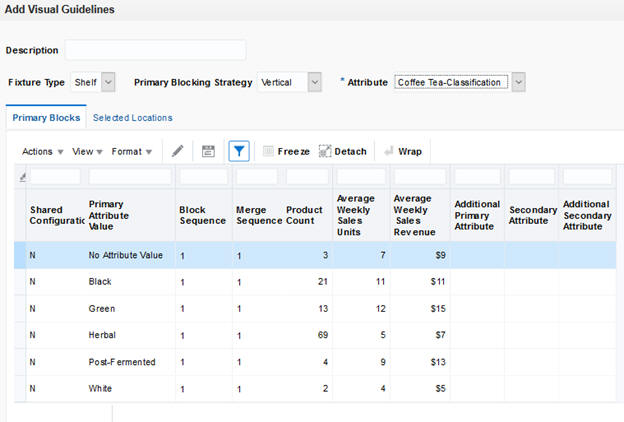The image size is (624, 422).
Task: Open the Format menu
Action: click(132, 152)
